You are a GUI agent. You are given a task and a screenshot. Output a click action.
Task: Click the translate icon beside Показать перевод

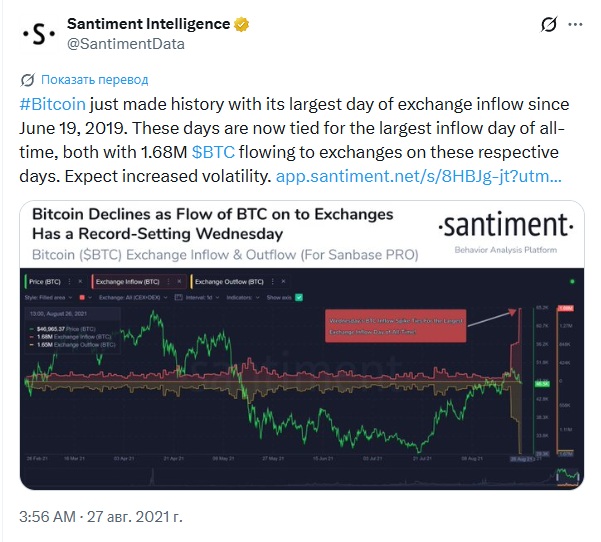(x=28, y=80)
